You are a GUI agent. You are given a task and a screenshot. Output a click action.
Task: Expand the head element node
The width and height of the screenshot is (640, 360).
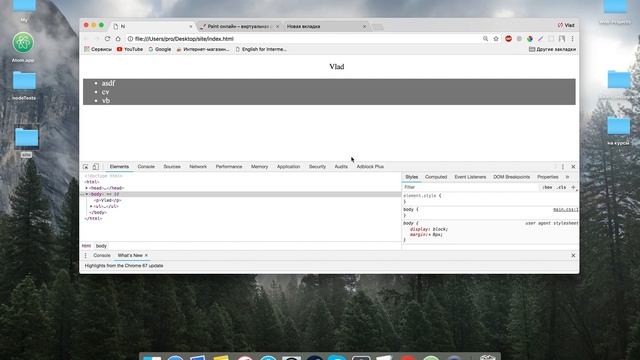coord(87,188)
